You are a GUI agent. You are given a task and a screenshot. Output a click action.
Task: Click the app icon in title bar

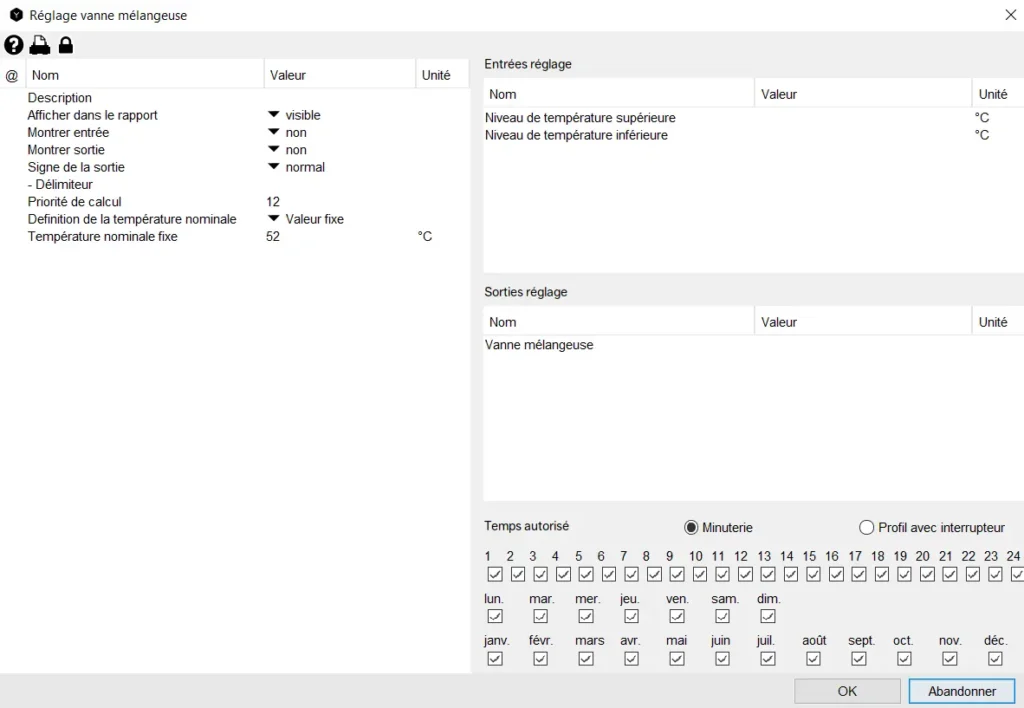point(16,15)
